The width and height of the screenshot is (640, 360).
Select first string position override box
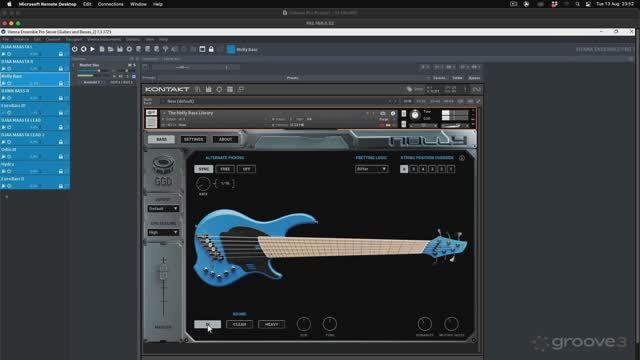click(404, 169)
